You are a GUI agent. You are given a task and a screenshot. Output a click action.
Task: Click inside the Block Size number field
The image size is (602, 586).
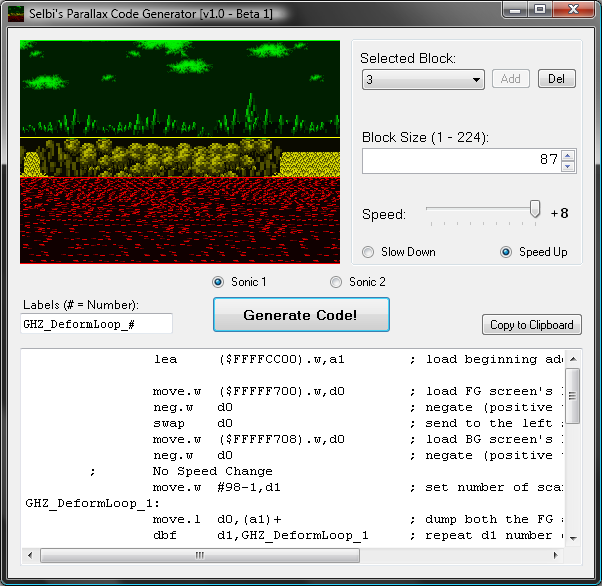coord(461,161)
